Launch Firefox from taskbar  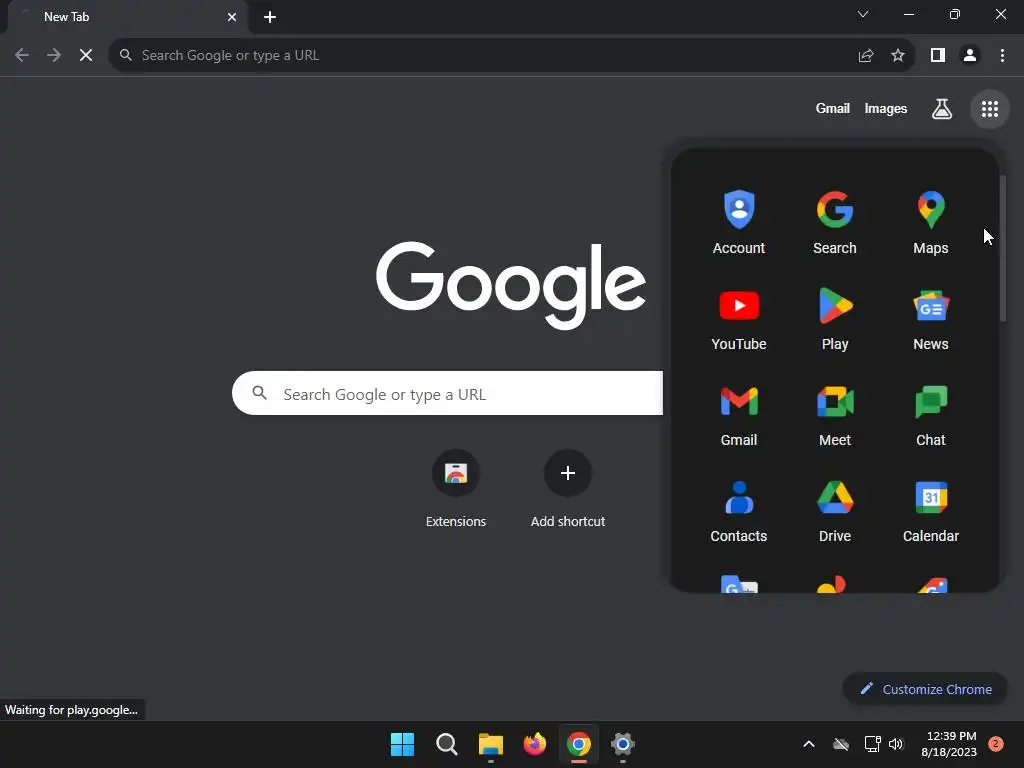535,744
